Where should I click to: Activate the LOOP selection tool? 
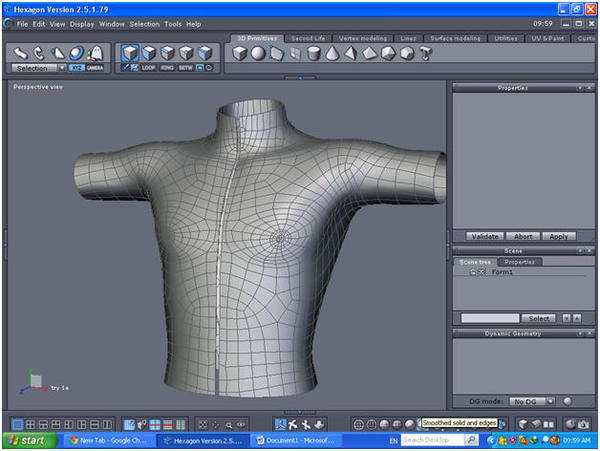(x=149, y=68)
